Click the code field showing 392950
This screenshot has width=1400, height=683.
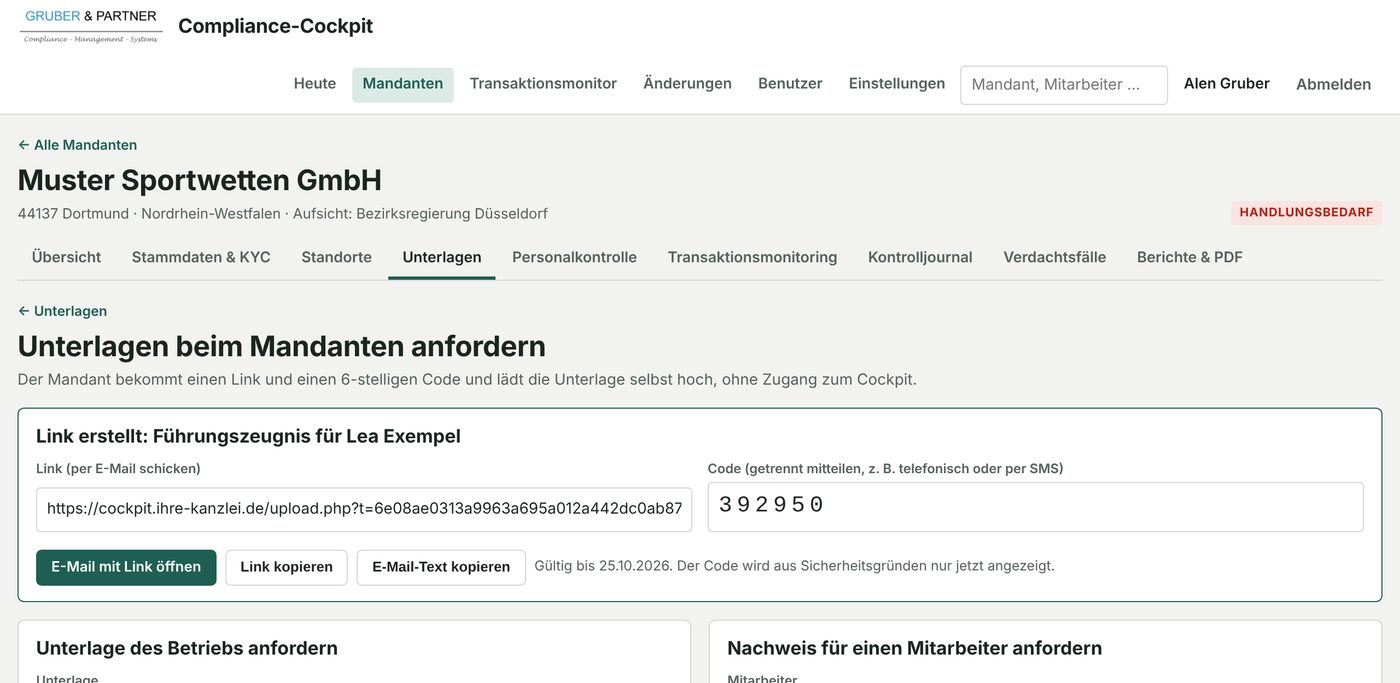(x=1035, y=507)
